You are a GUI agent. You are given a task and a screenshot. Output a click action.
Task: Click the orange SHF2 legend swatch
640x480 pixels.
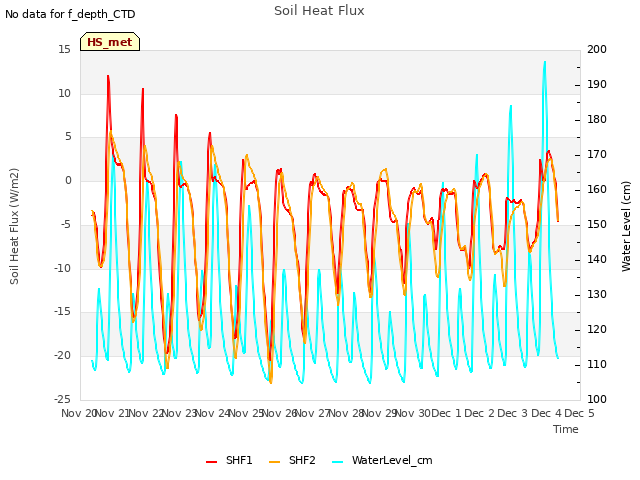click(275, 461)
